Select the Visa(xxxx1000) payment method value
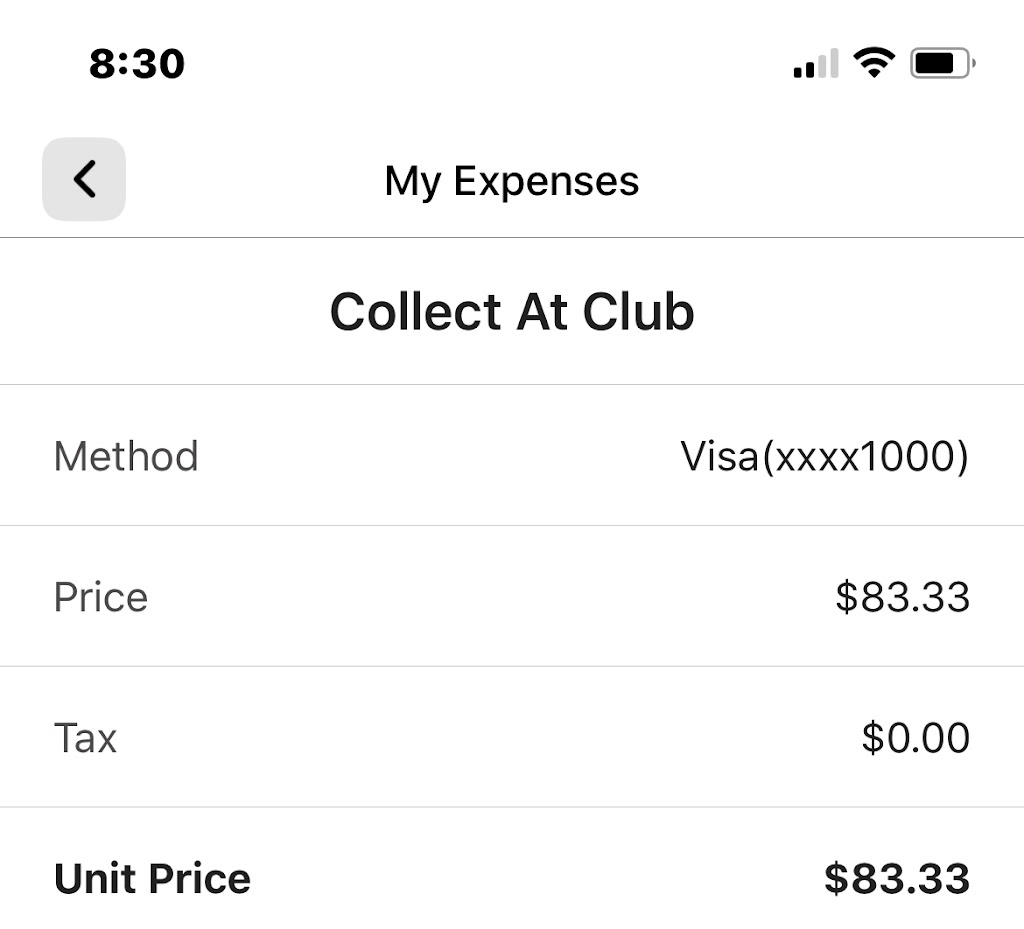 (x=824, y=457)
